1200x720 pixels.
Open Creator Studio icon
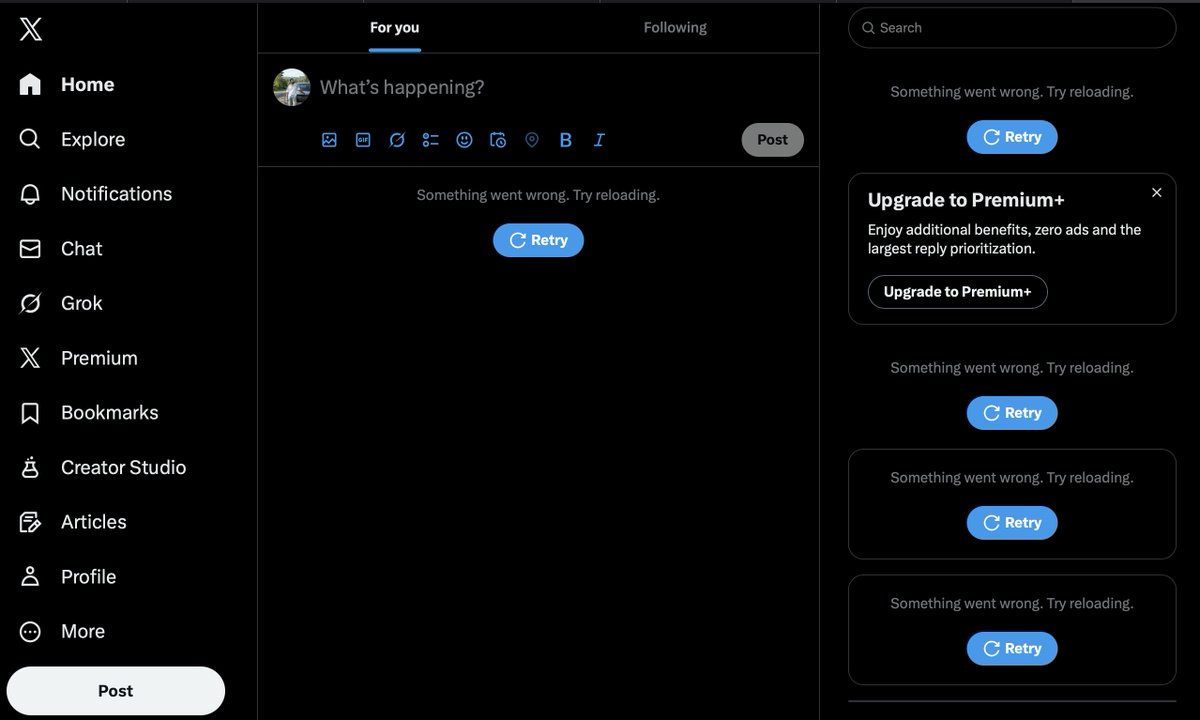coord(30,467)
